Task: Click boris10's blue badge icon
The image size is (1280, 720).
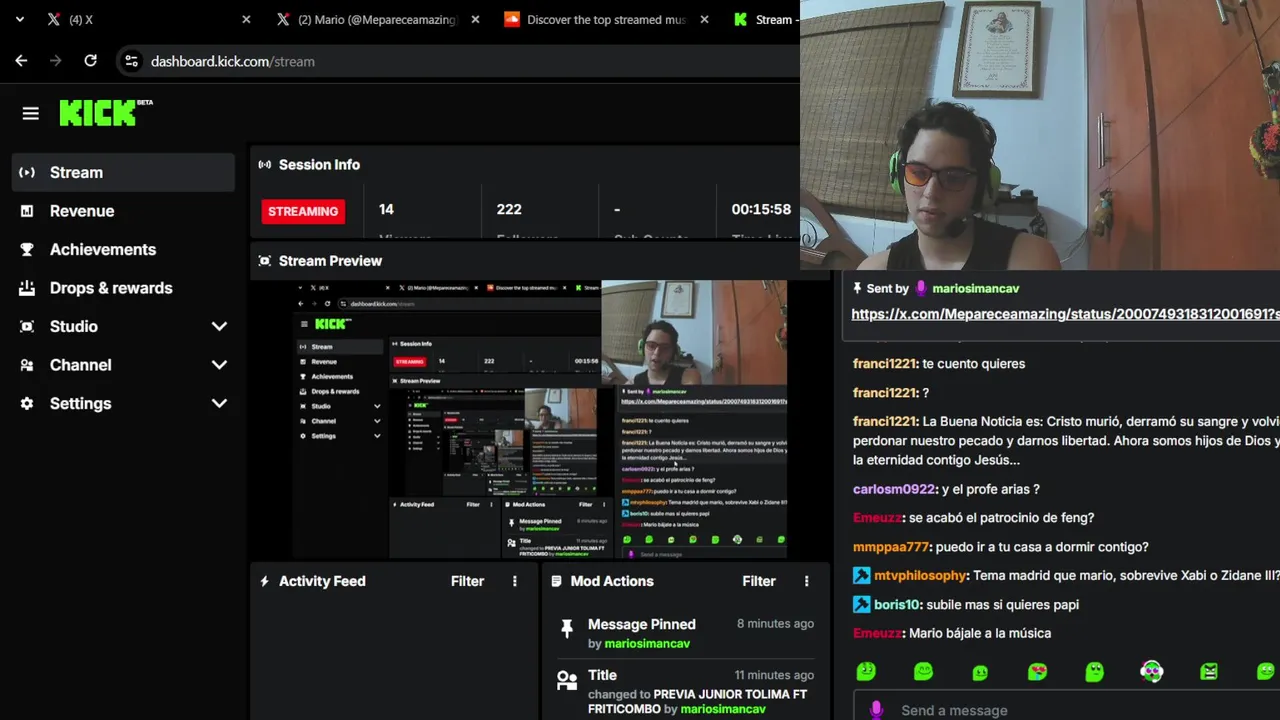Action: tap(861, 605)
